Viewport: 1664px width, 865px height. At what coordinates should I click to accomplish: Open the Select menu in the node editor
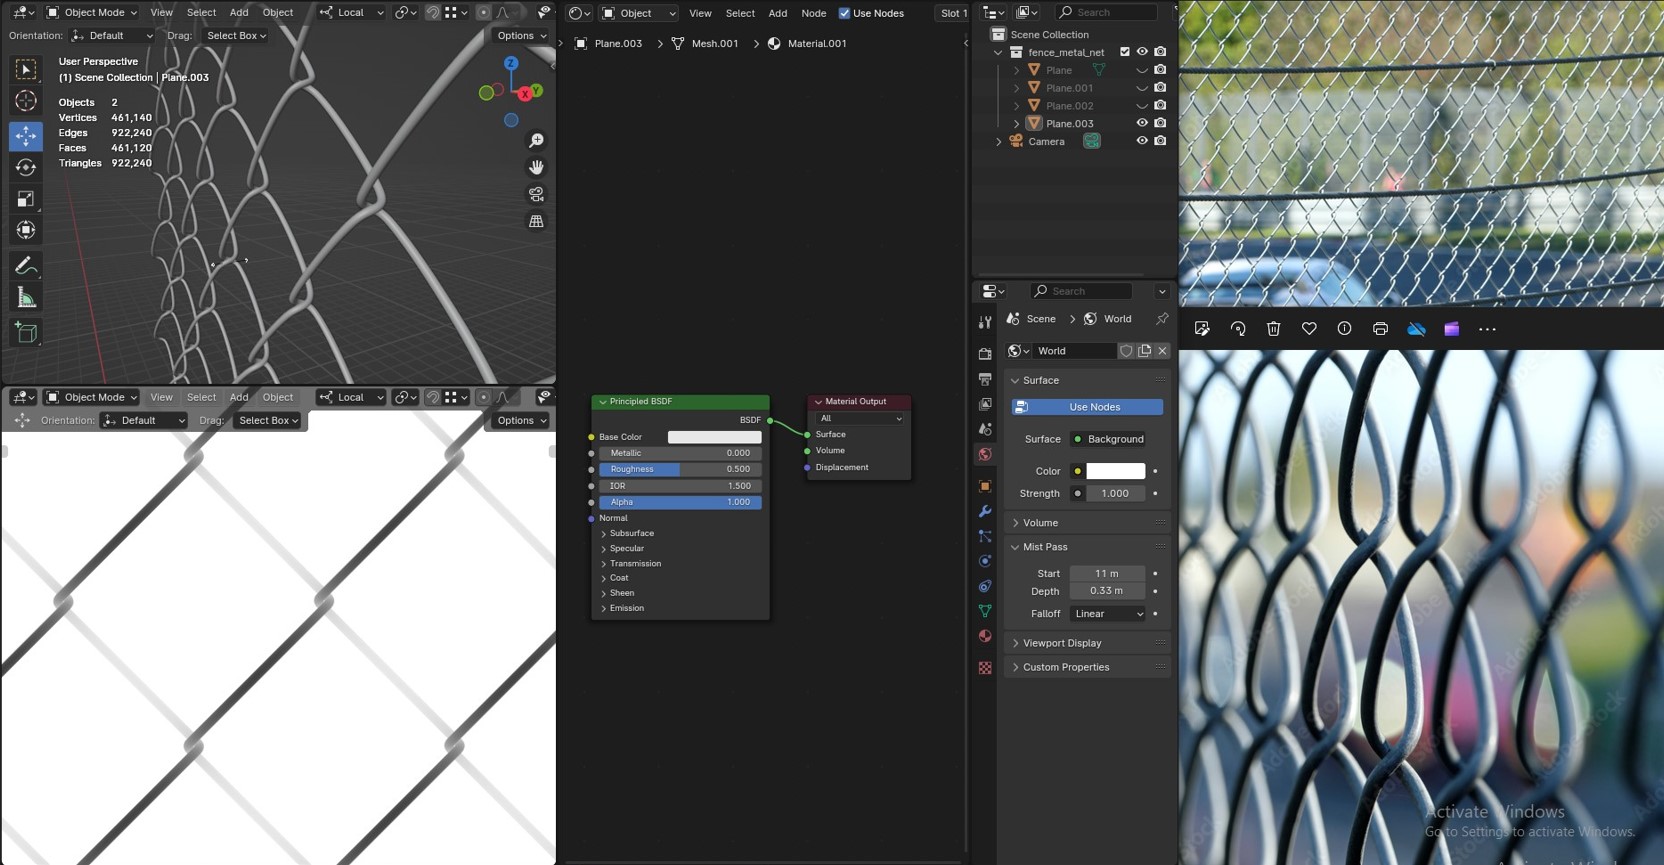click(x=740, y=13)
